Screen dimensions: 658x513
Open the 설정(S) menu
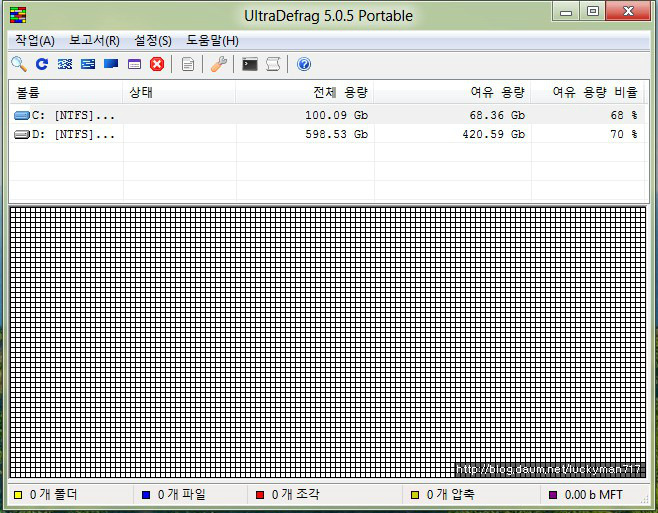coord(153,41)
